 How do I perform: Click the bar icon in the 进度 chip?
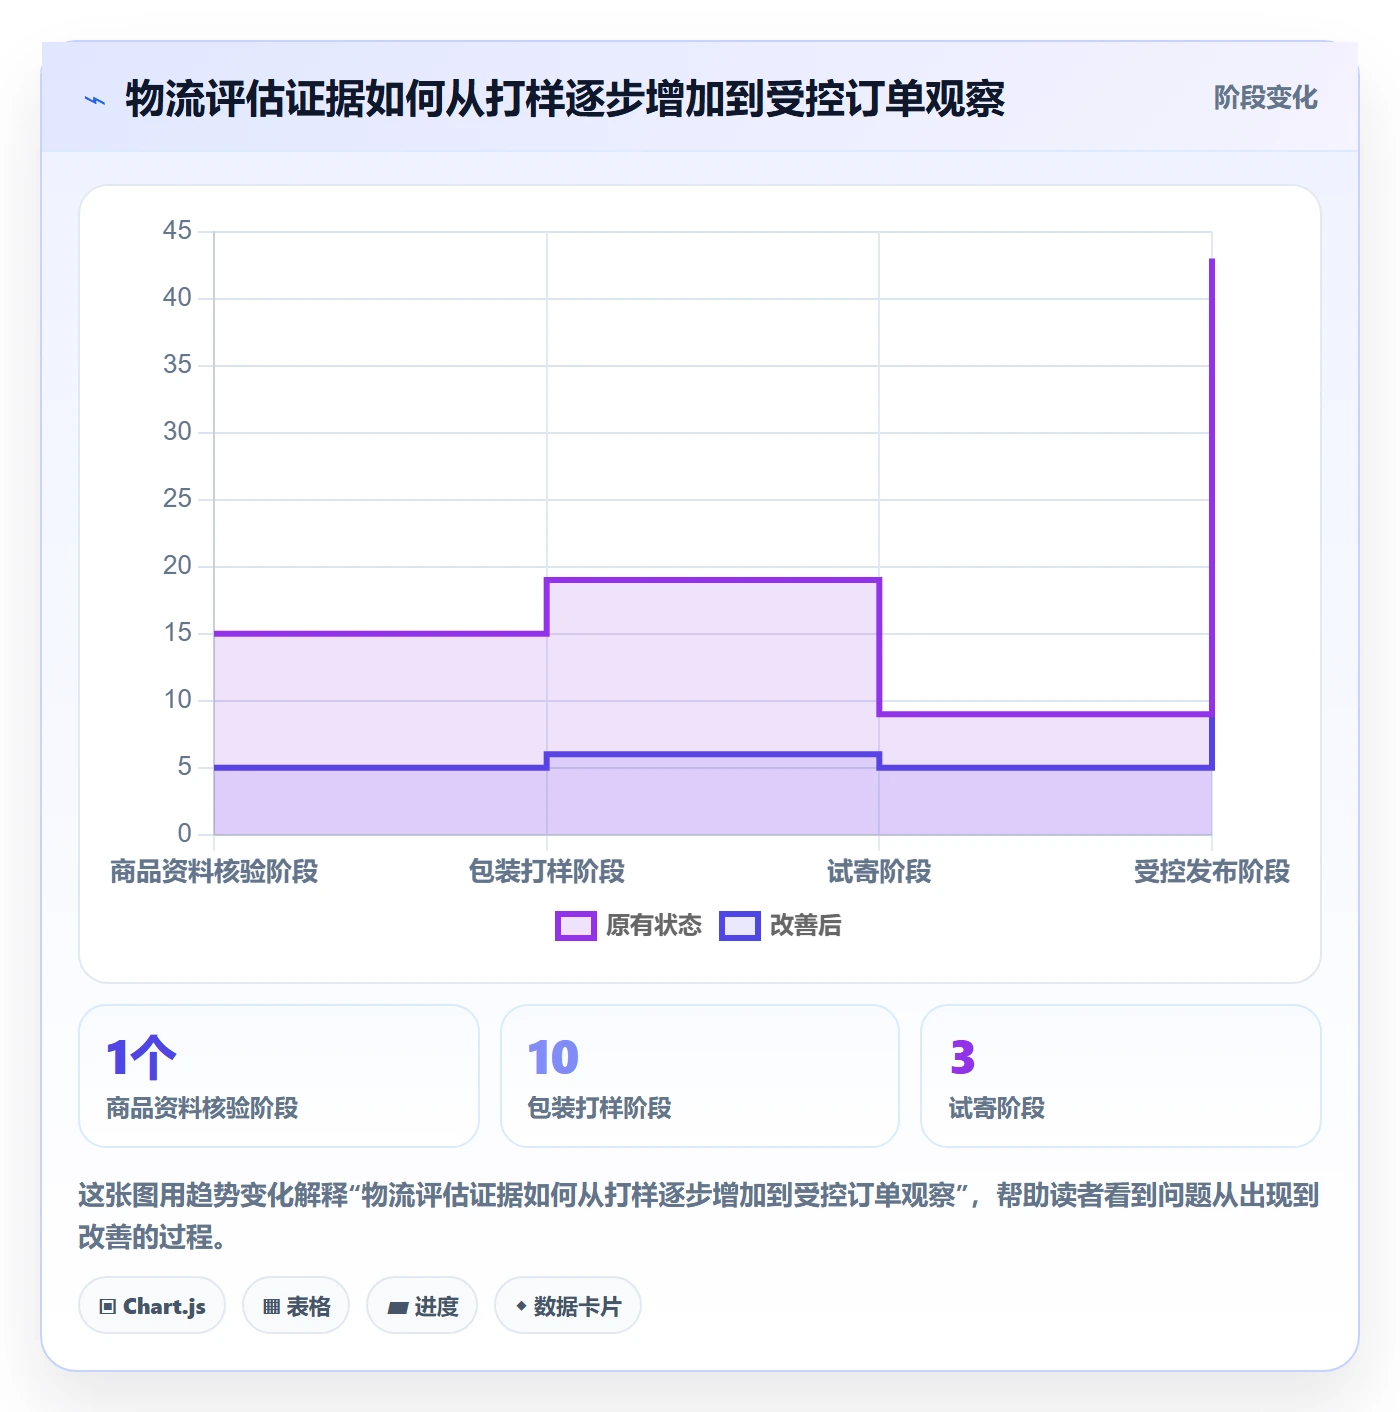click(x=398, y=1307)
